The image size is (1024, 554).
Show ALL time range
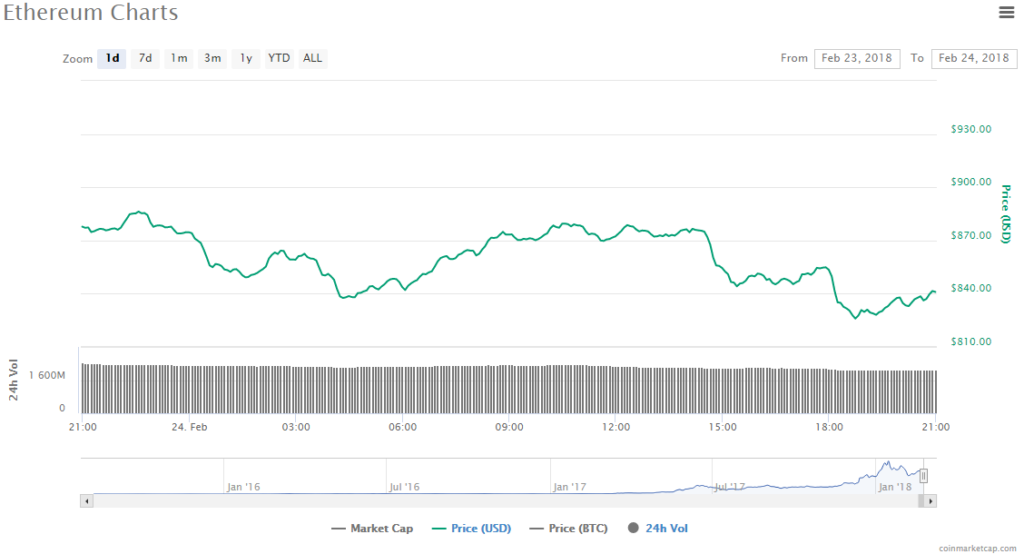point(313,58)
